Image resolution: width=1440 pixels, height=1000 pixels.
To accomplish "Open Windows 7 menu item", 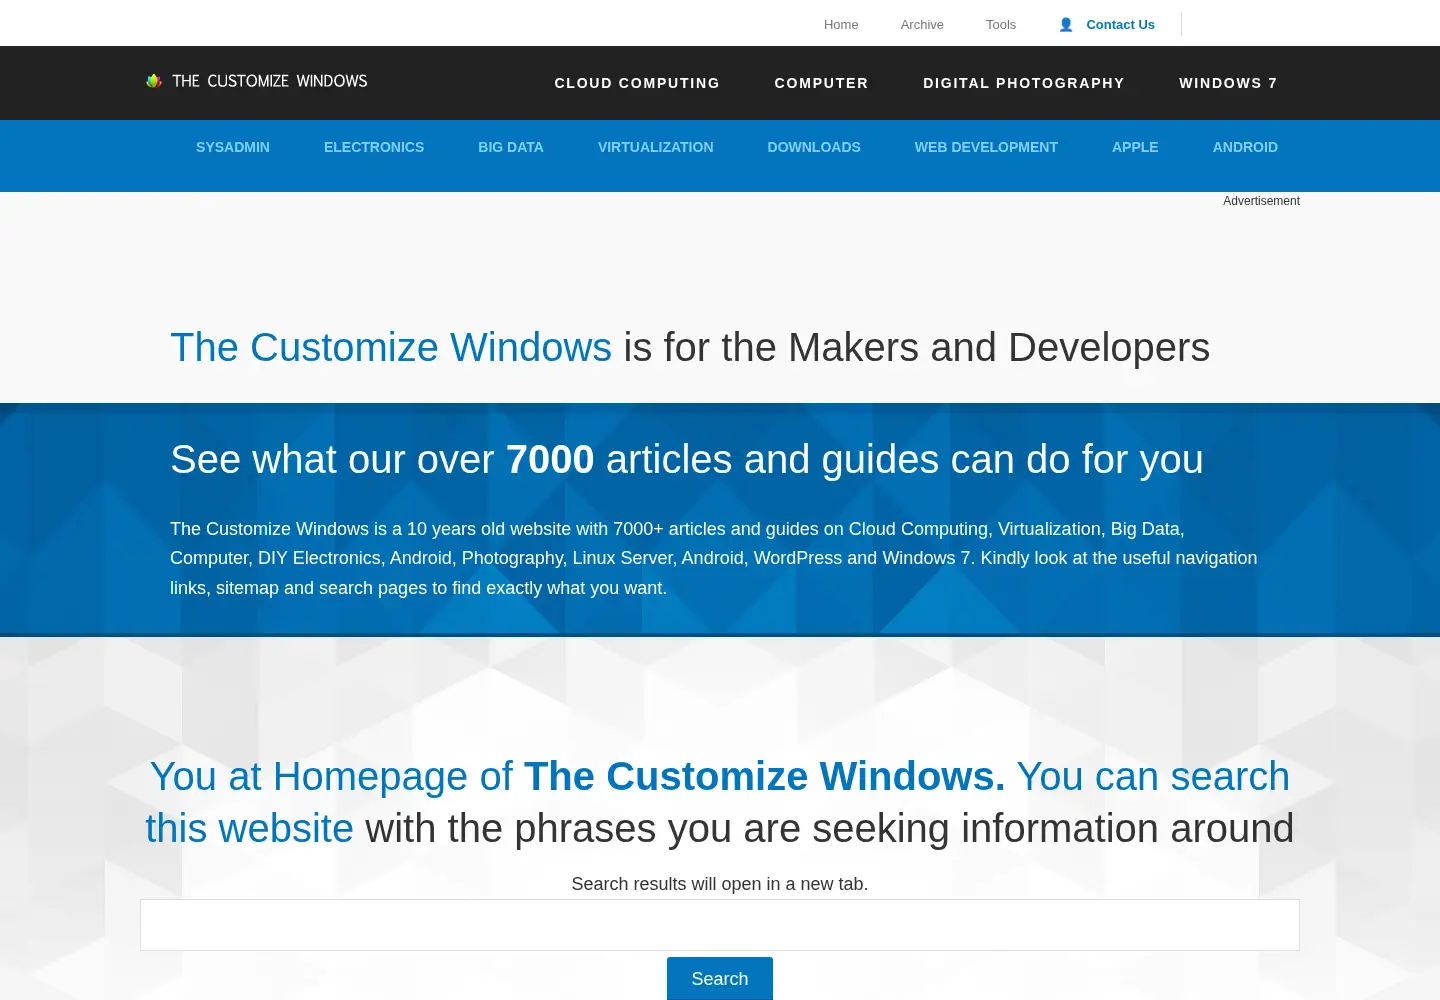I will click(x=1228, y=83).
